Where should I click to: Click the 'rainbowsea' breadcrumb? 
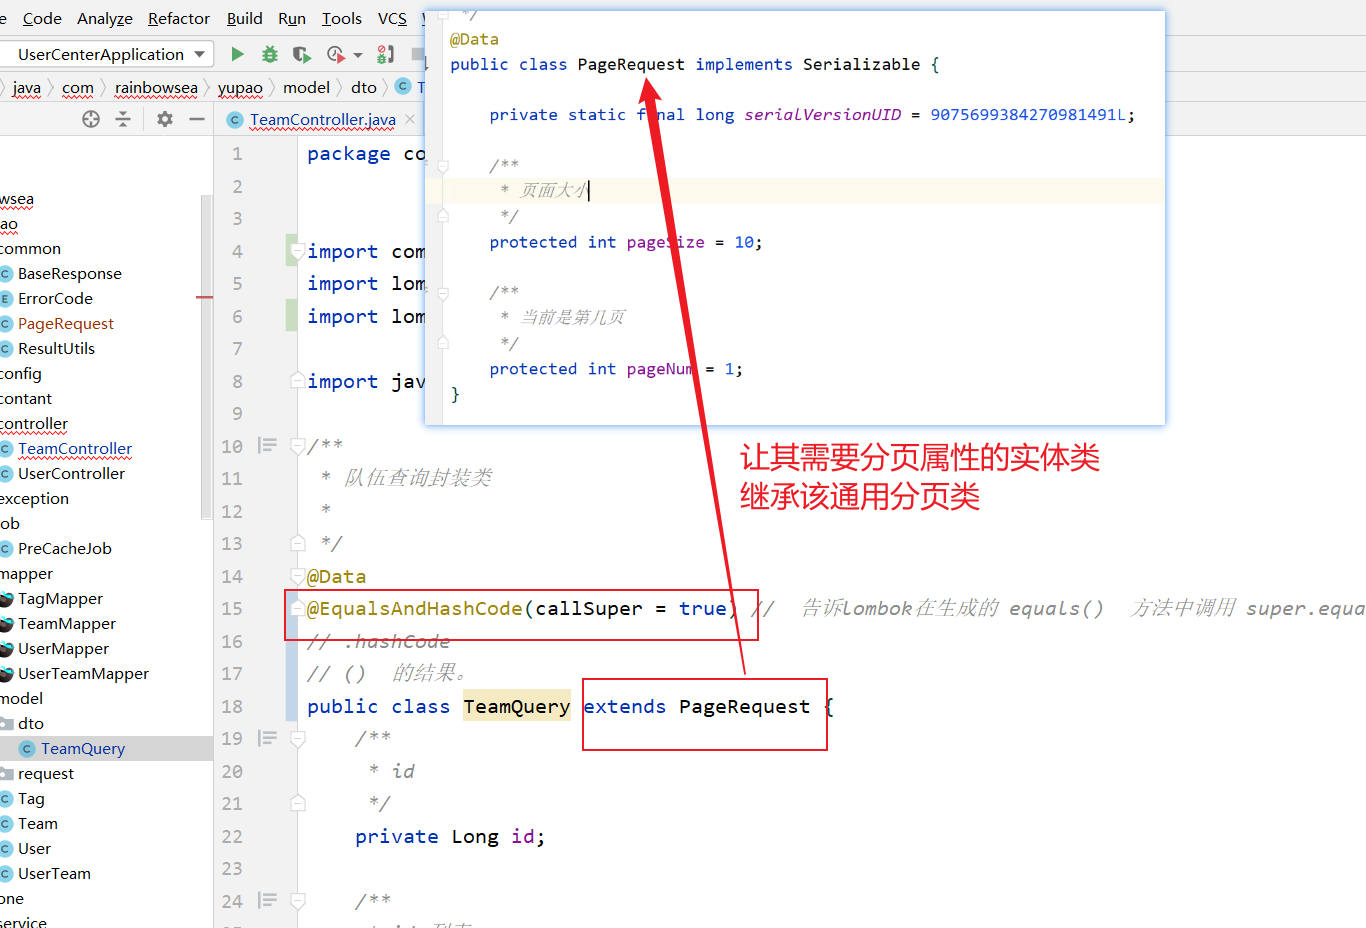tap(156, 87)
